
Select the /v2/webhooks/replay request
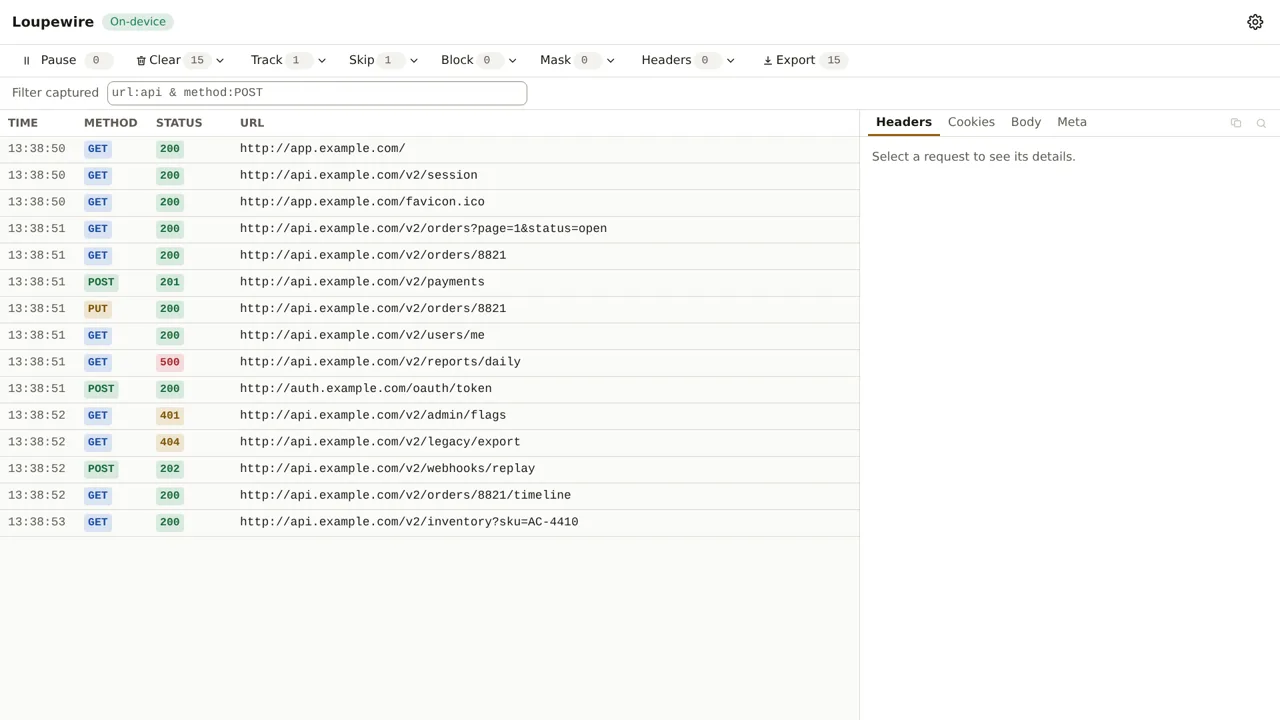click(x=429, y=469)
